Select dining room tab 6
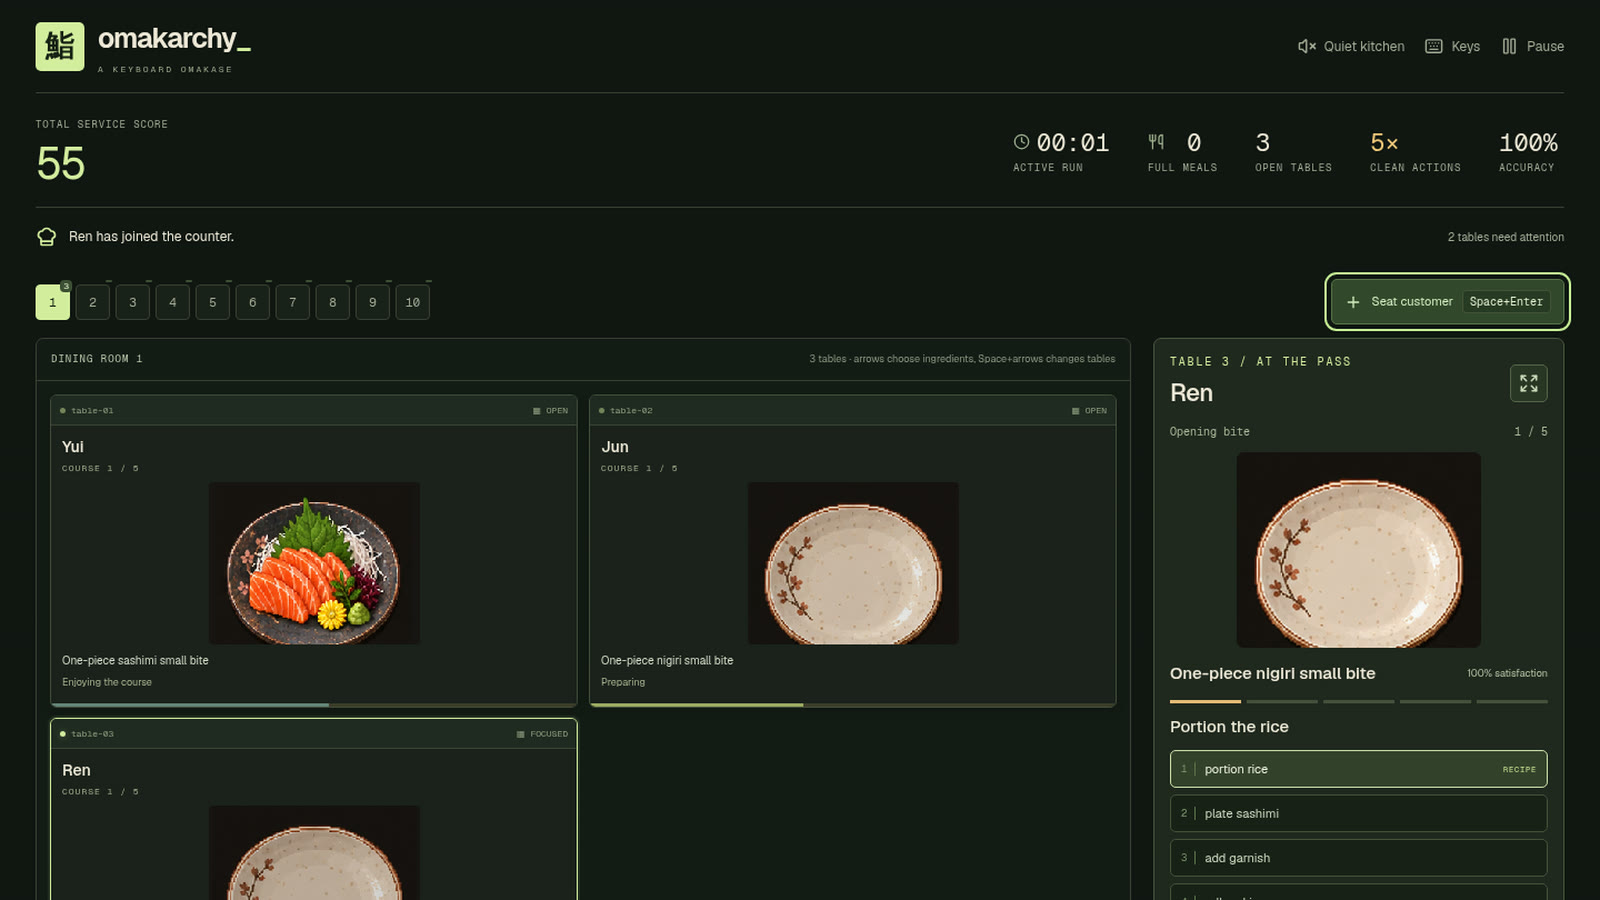The image size is (1600, 900). pos(253,302)
